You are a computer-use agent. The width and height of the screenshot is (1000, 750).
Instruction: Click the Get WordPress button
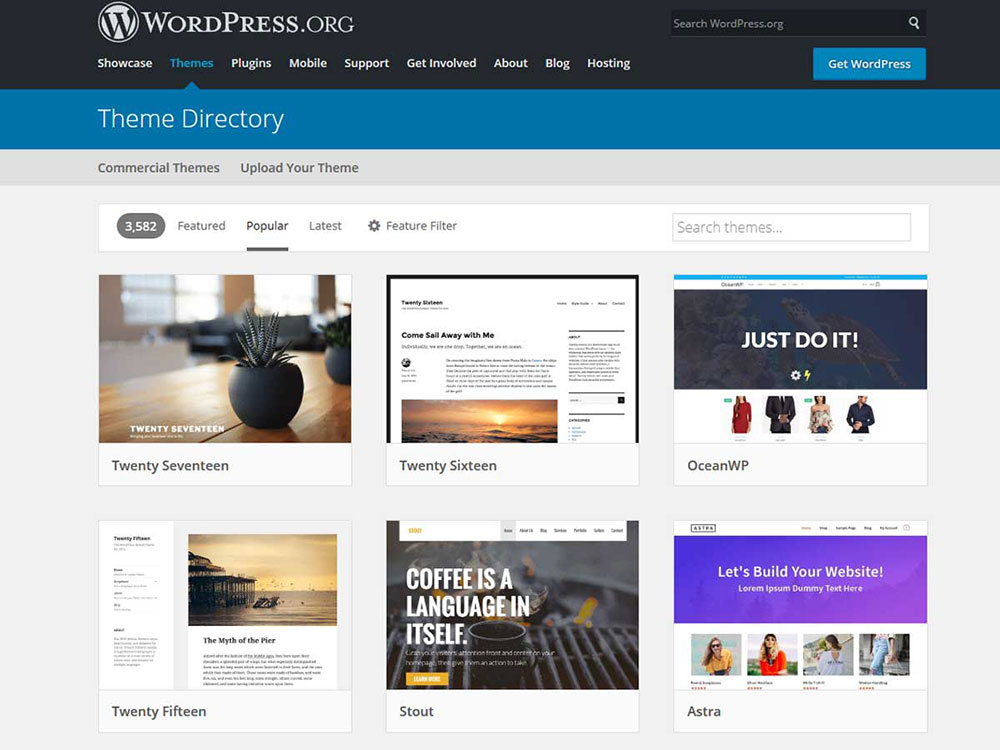(x=869, y=64)
